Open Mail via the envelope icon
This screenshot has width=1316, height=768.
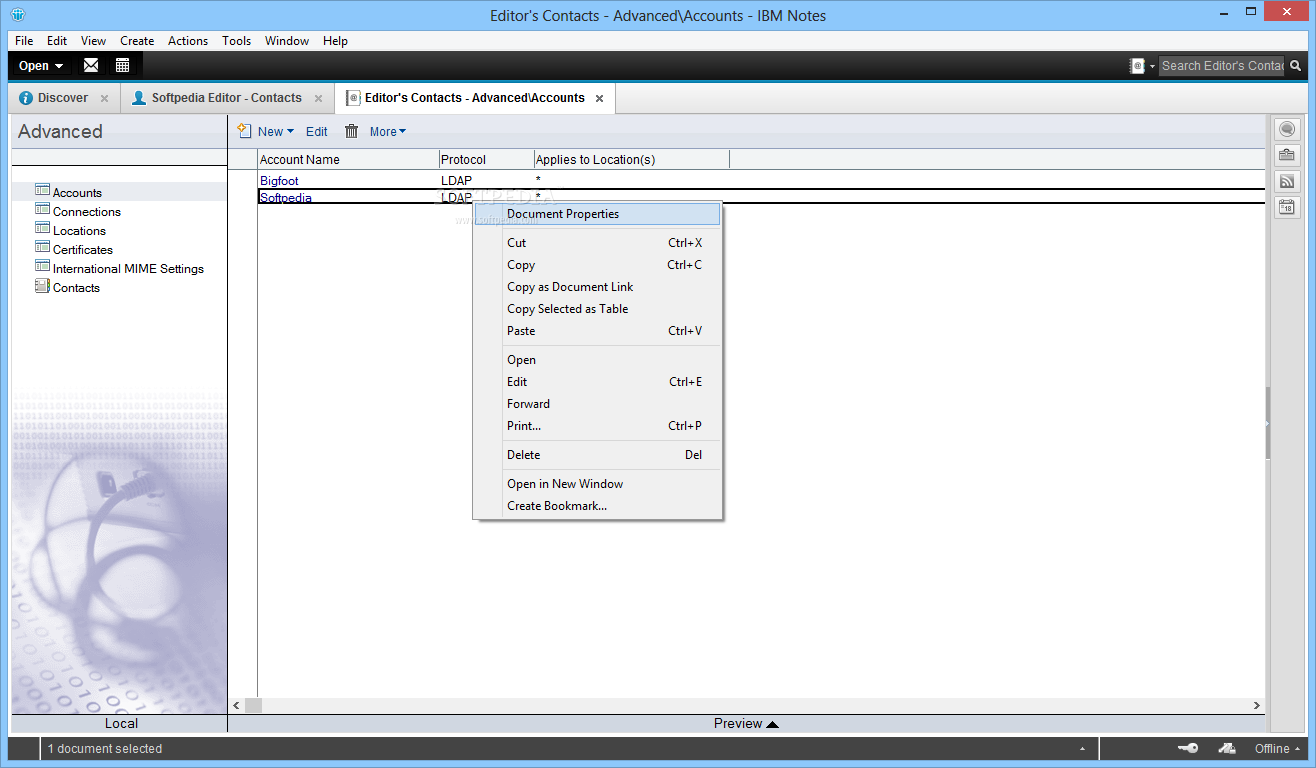pyautogui.click(x=91, y=66)
